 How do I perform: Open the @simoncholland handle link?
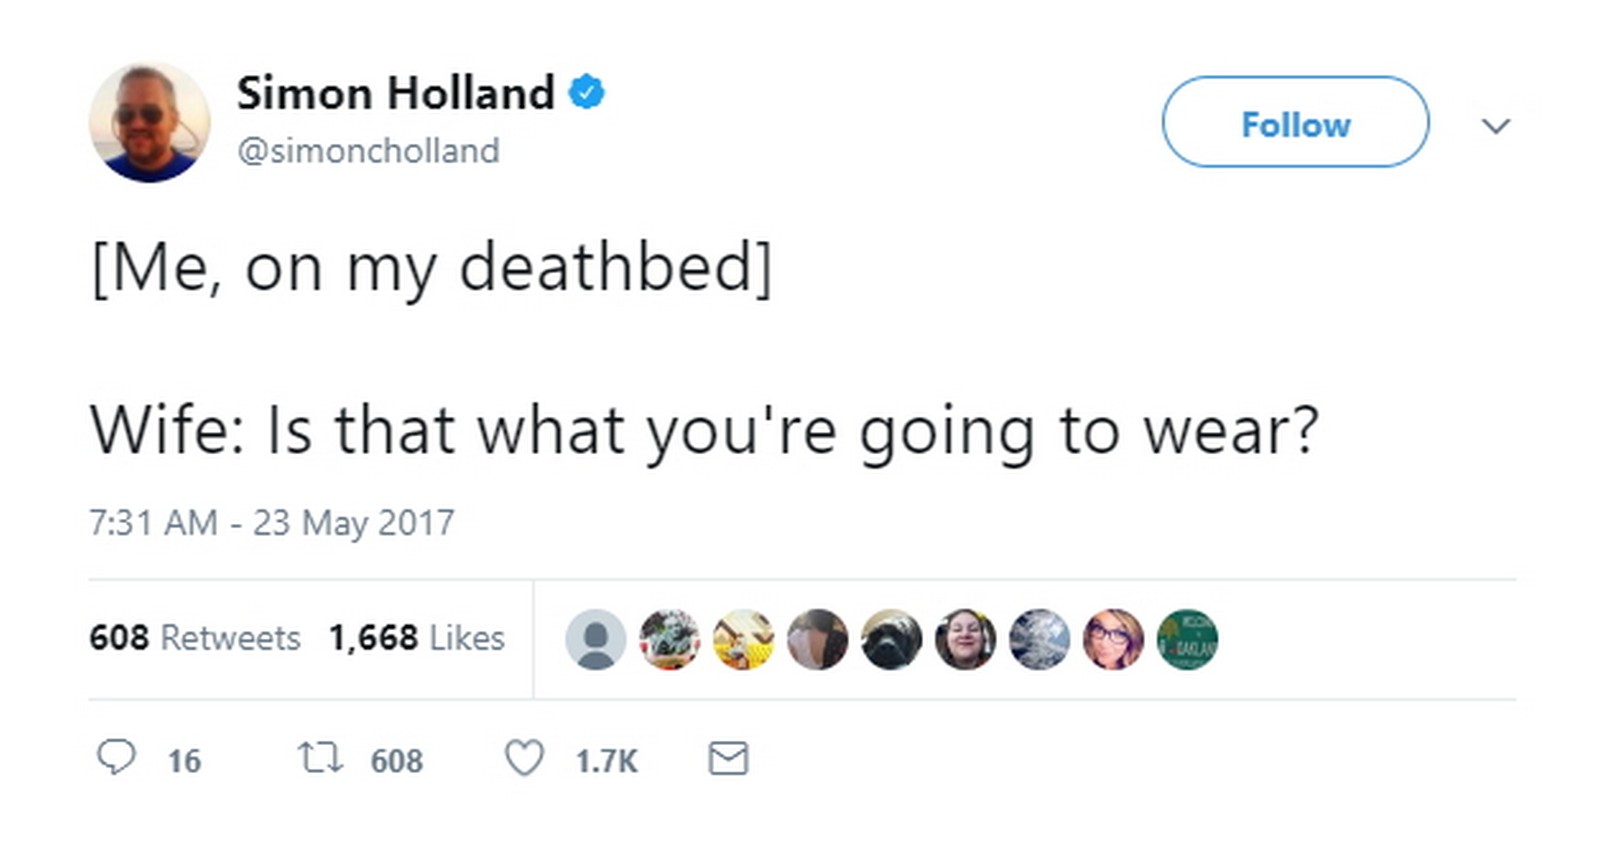click(368, 151)
